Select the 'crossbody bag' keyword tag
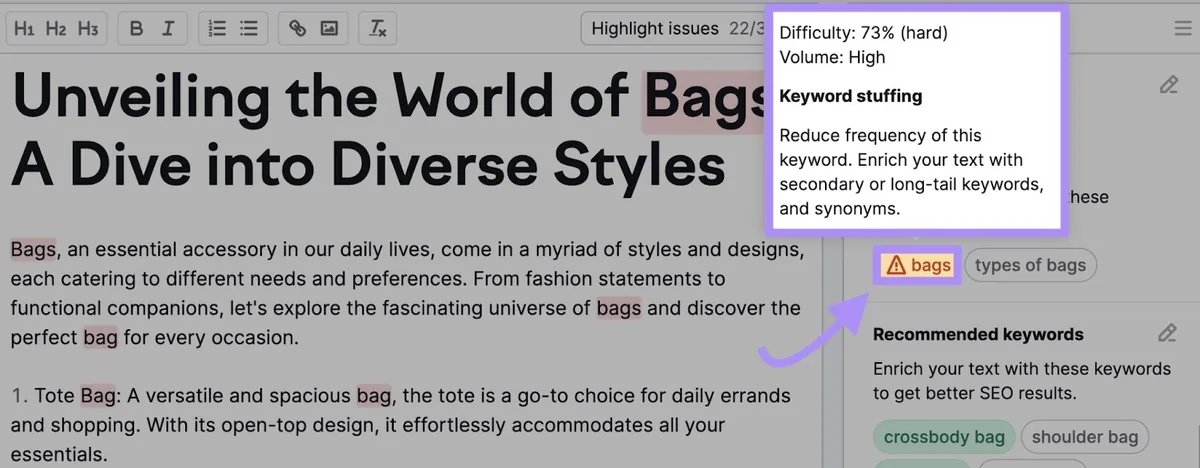Viewport: 1200px width, 468px height. tap(944, 437)
